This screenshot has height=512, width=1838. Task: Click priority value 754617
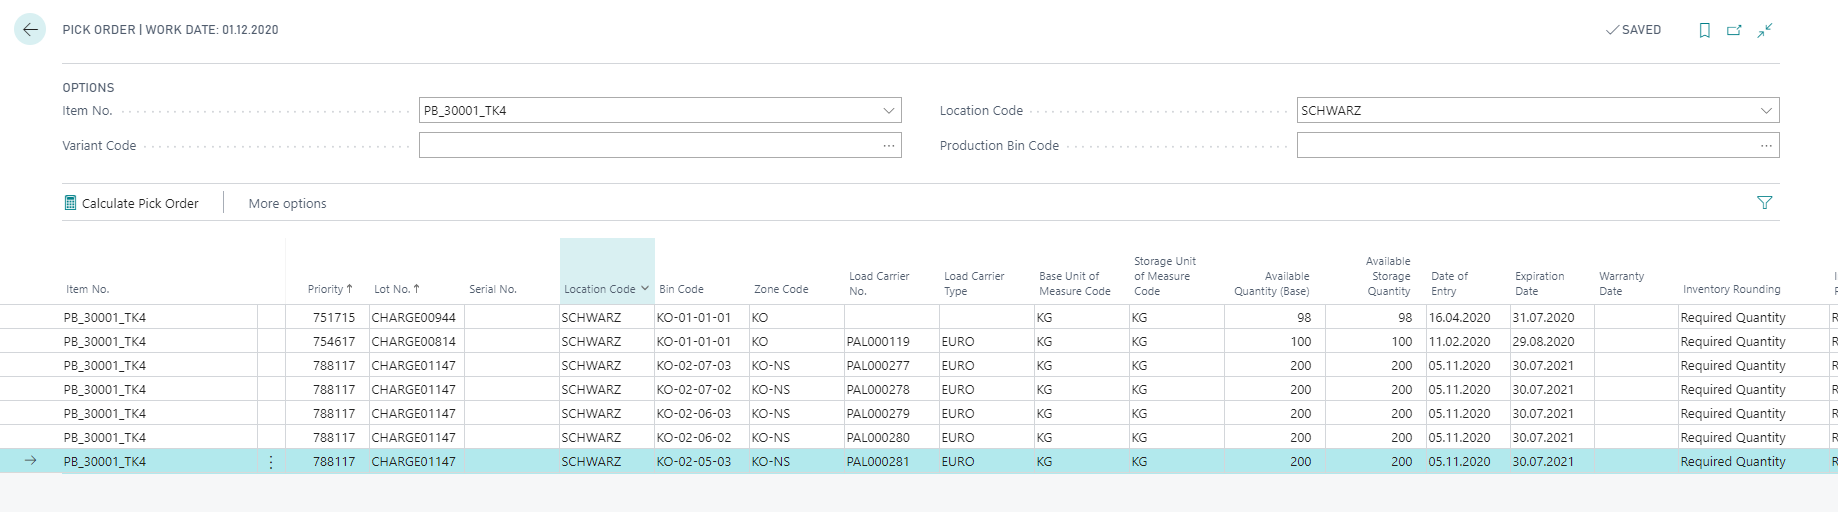pyautogui.click(x=334, y=342)
